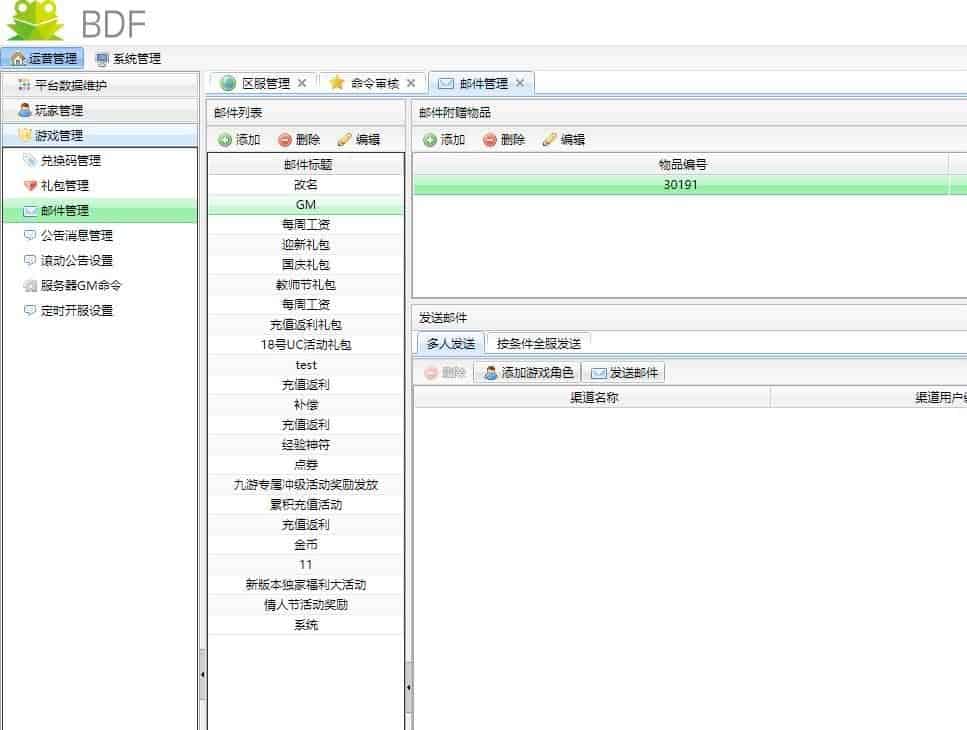Viewport: 967px width, 730px height.
Task: Click edit pencil in mail attachment items panel
Action: [x=549, y=140]
